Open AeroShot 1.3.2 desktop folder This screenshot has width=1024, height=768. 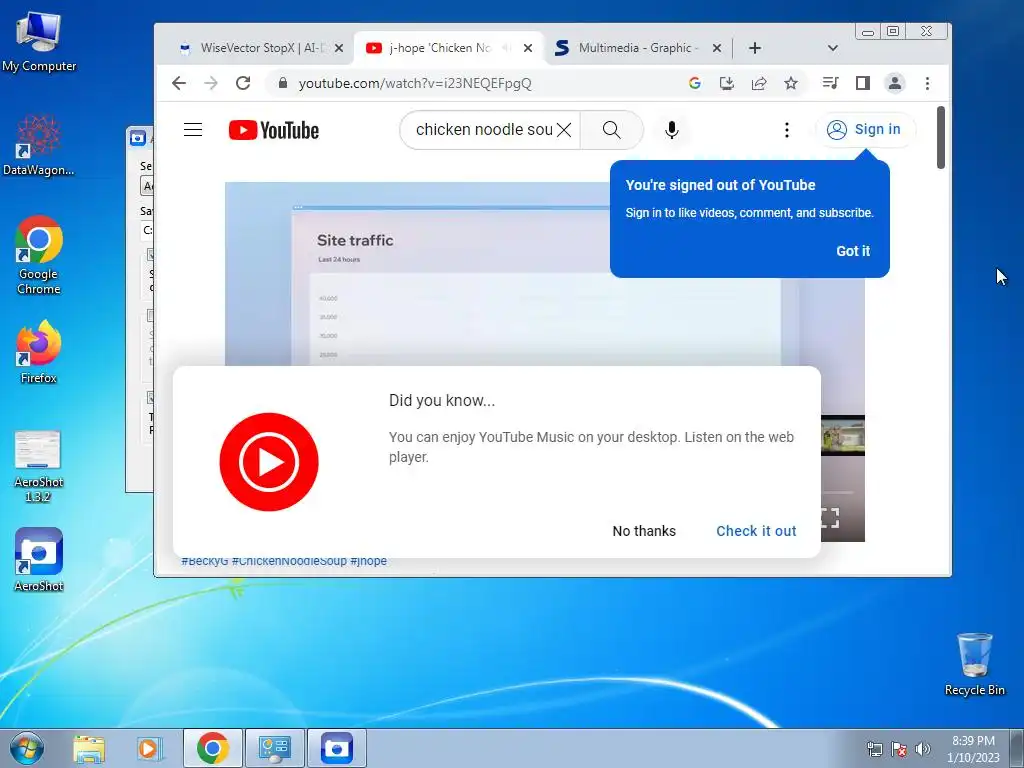coord(38,466)
